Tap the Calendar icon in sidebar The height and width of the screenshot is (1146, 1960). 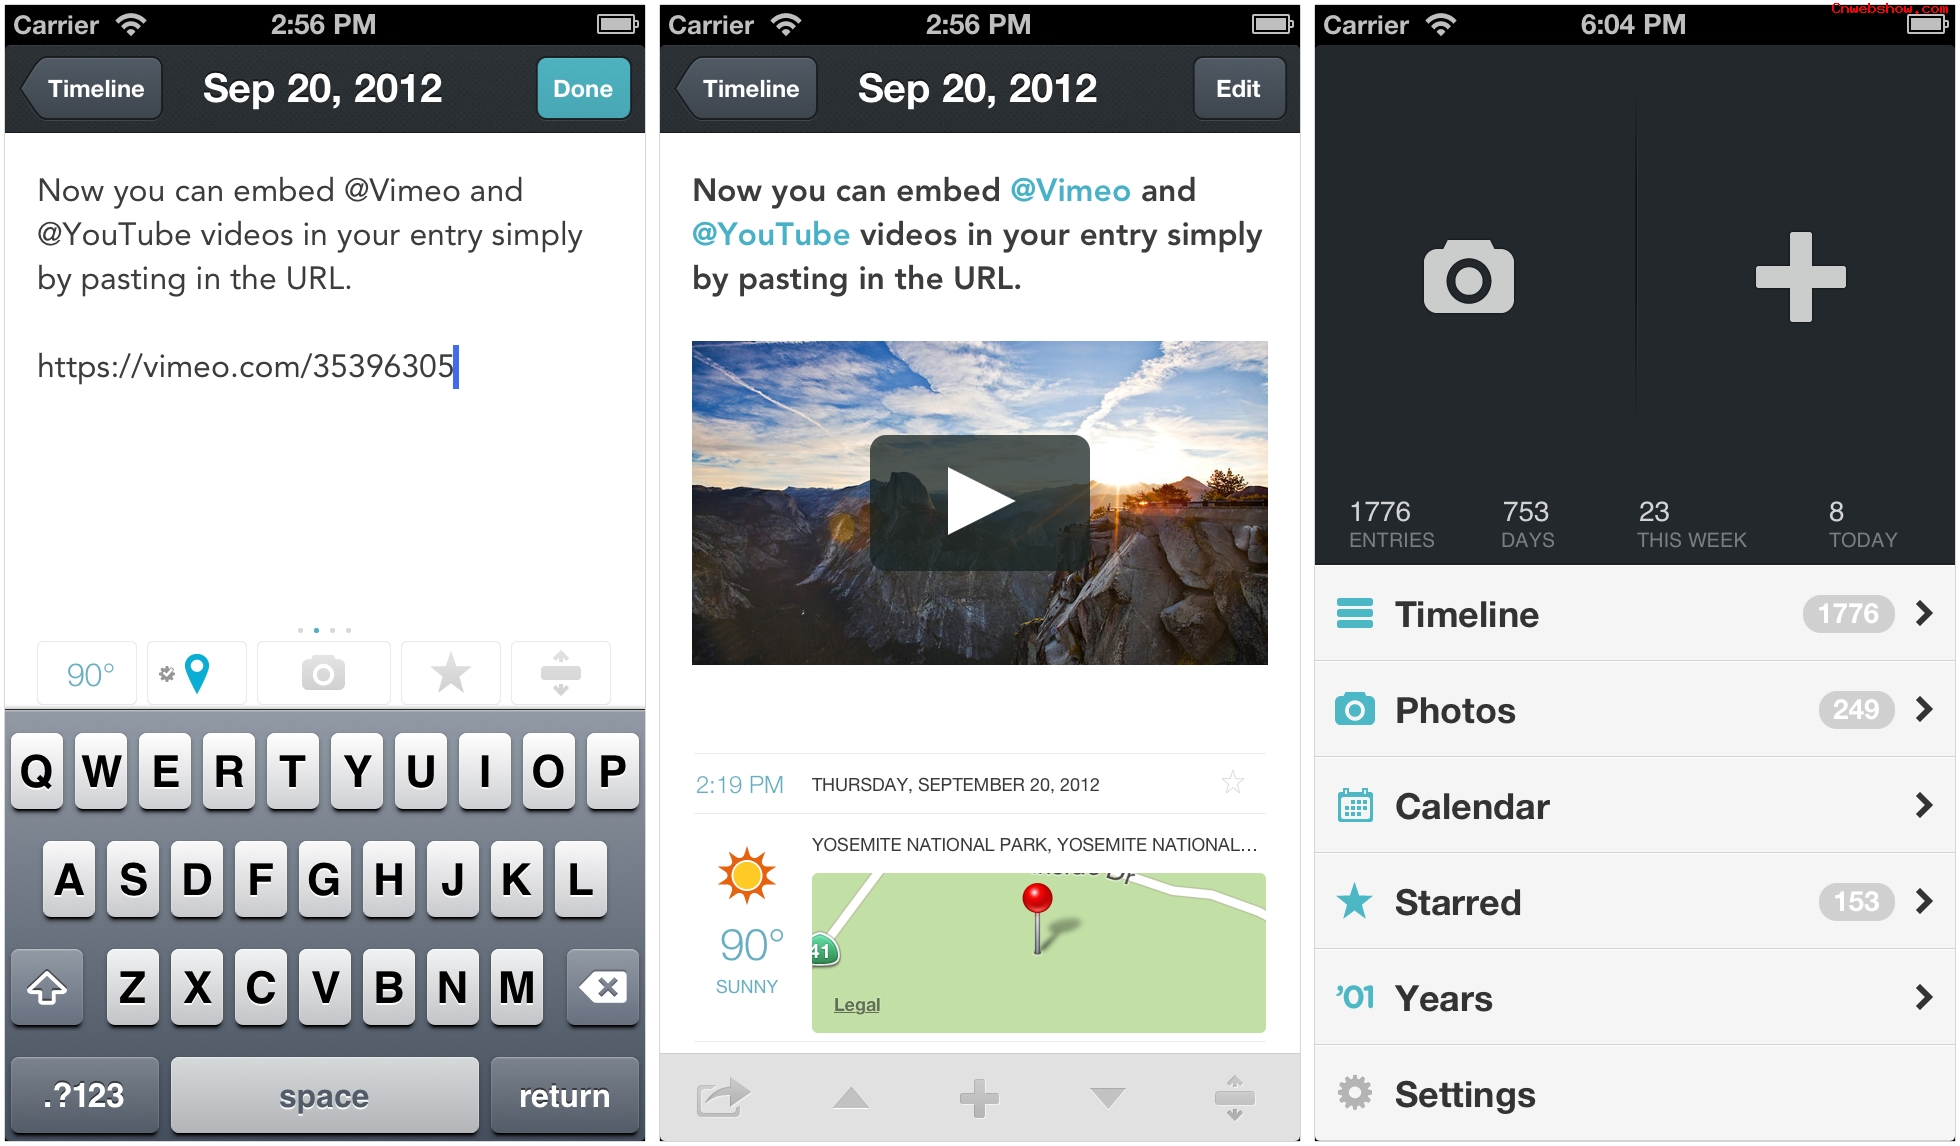[x=1356, y=806]
